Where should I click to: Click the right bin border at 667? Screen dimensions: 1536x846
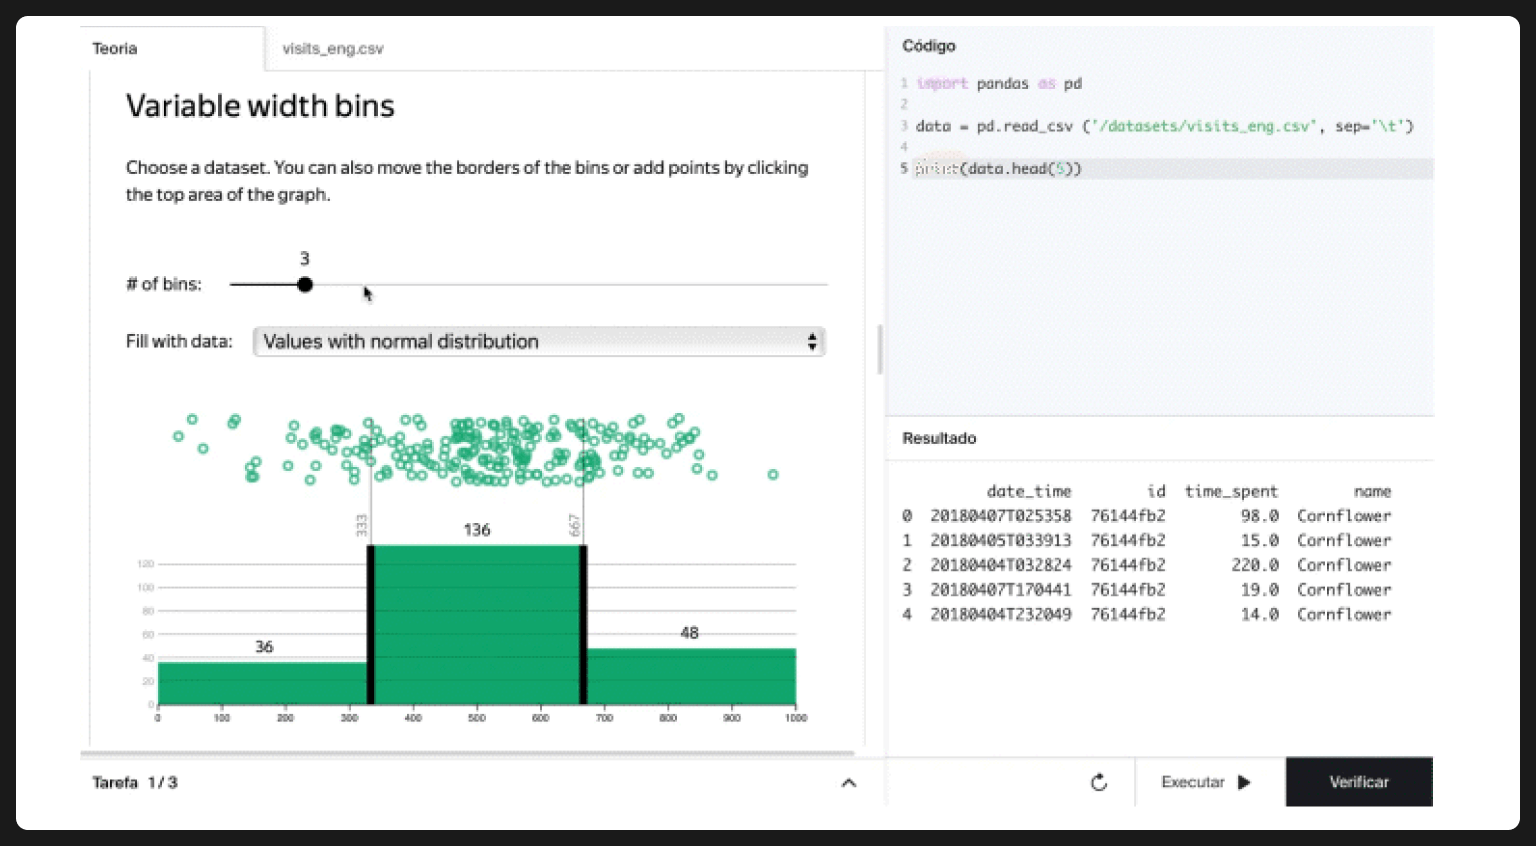(x=583, y=625)
